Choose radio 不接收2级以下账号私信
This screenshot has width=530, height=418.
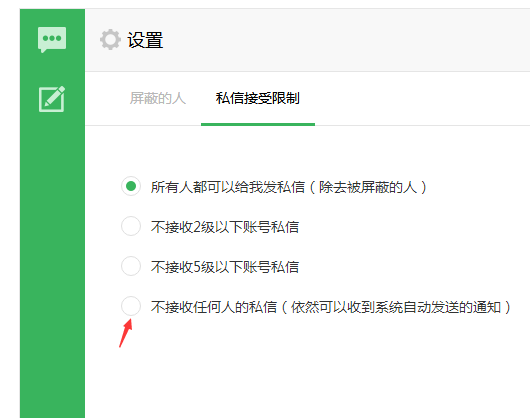click(x=131, y=226)
